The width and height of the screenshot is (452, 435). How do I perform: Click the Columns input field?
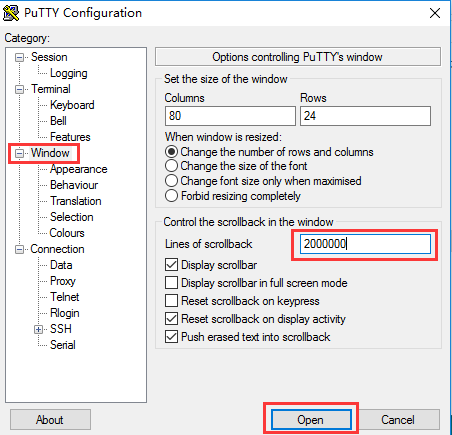coord(230,116)
